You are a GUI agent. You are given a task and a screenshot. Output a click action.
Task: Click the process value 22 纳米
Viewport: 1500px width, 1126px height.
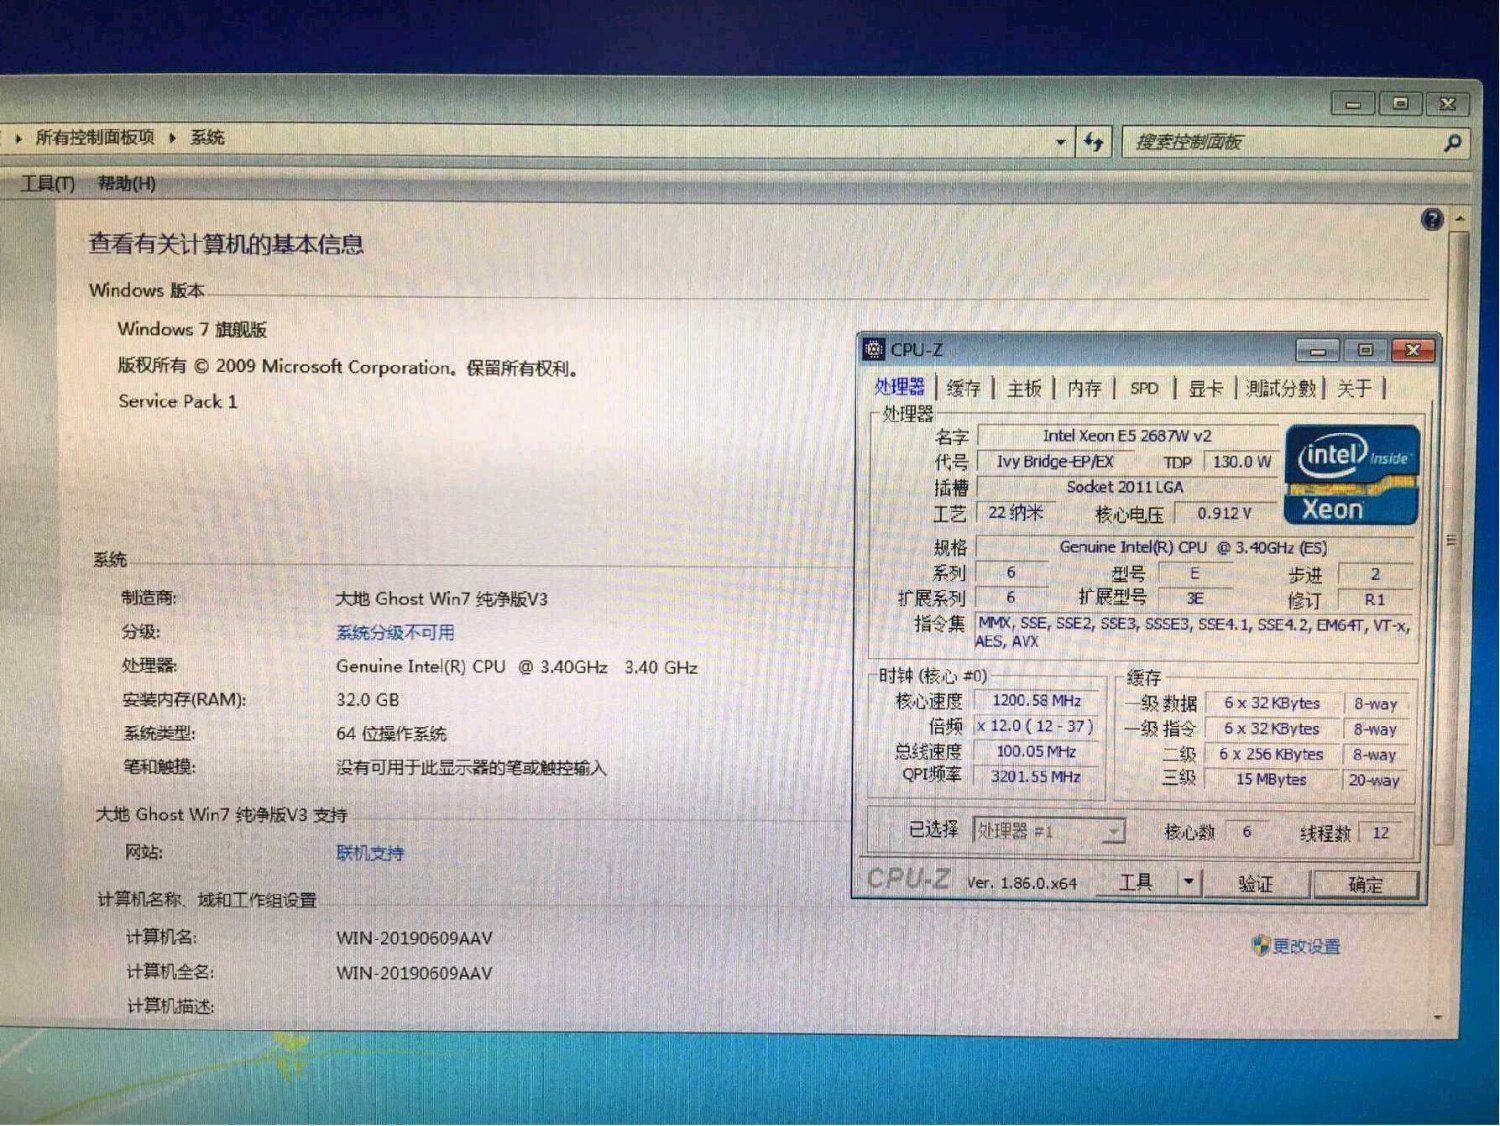[1015, 512]
